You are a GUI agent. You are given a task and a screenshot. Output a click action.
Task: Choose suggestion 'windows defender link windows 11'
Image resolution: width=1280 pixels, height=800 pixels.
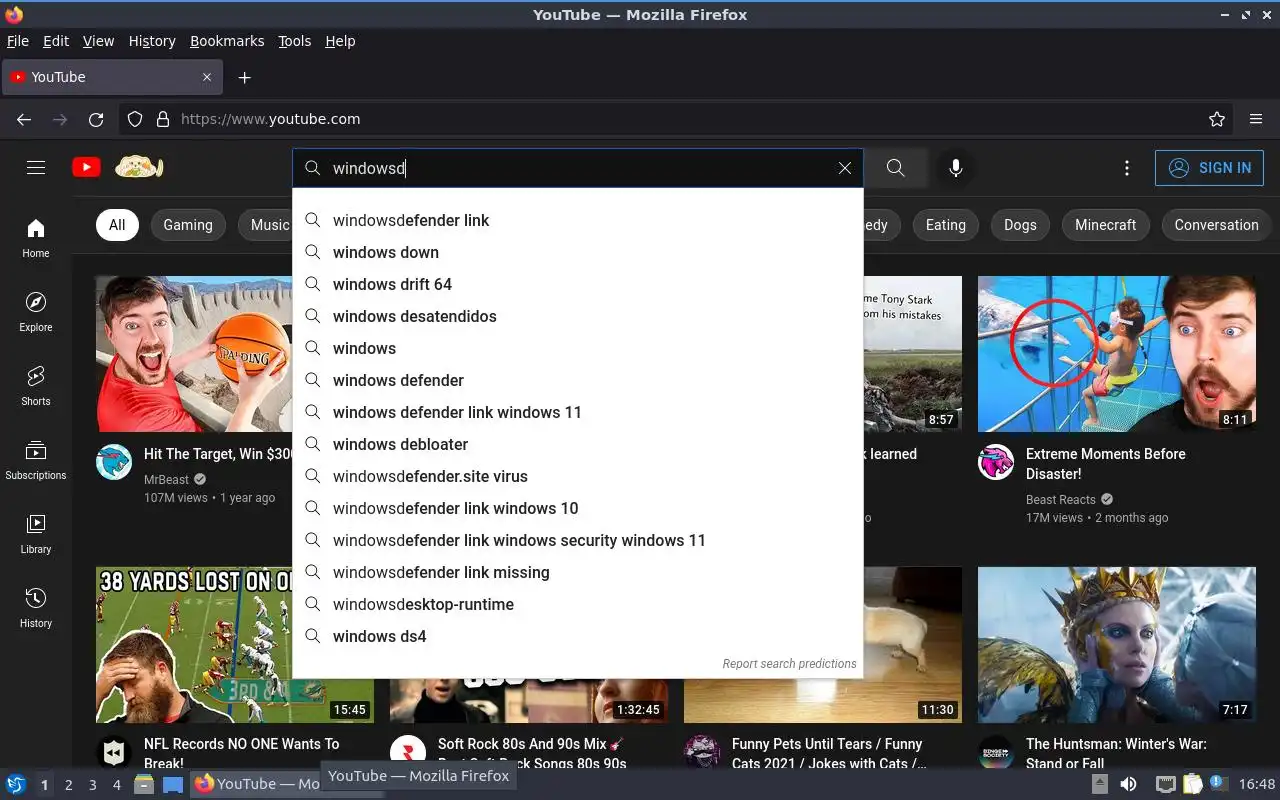pyautogui.click(x=578, y=412)
